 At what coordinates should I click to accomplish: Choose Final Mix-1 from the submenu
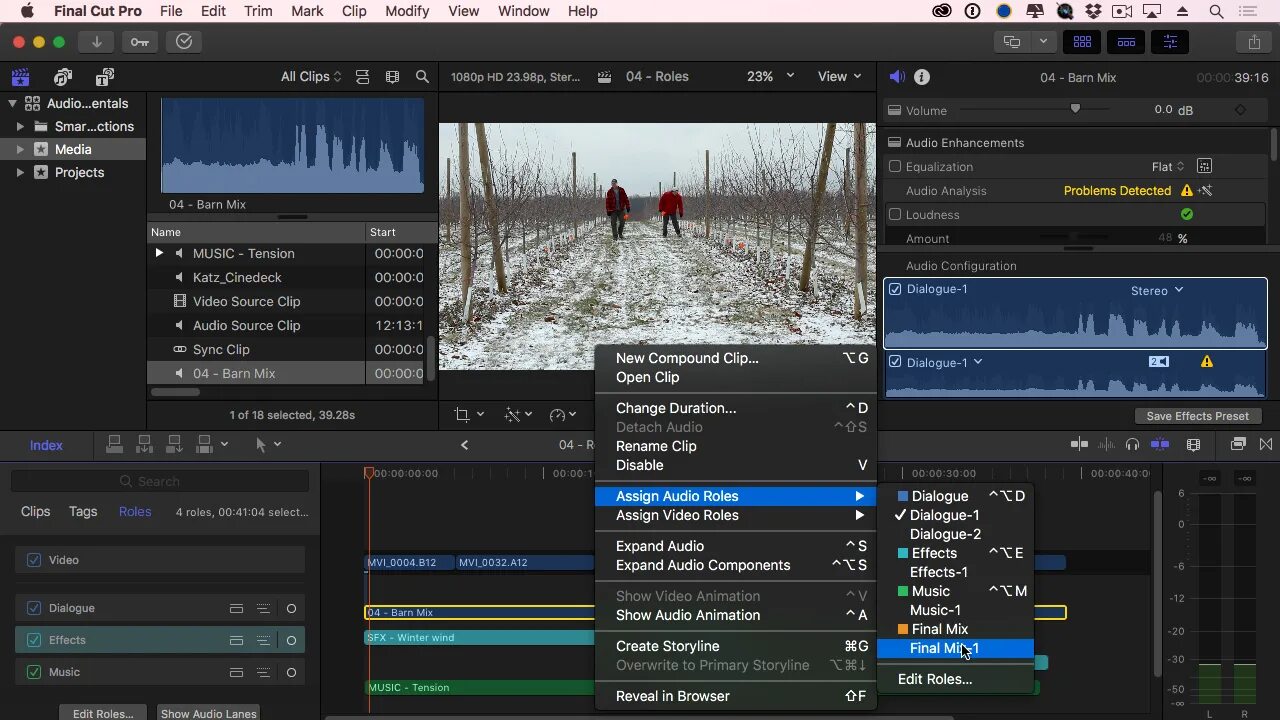click(x=955, y=648)
